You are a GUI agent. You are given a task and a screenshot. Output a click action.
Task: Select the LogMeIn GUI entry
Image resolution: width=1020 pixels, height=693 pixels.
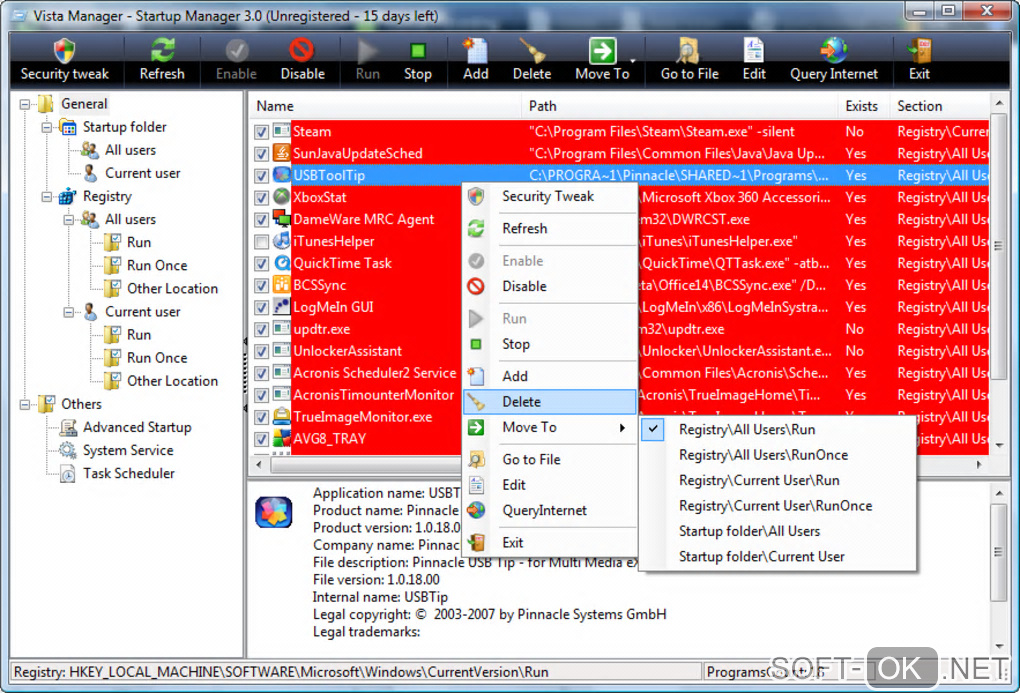(333, 307)
